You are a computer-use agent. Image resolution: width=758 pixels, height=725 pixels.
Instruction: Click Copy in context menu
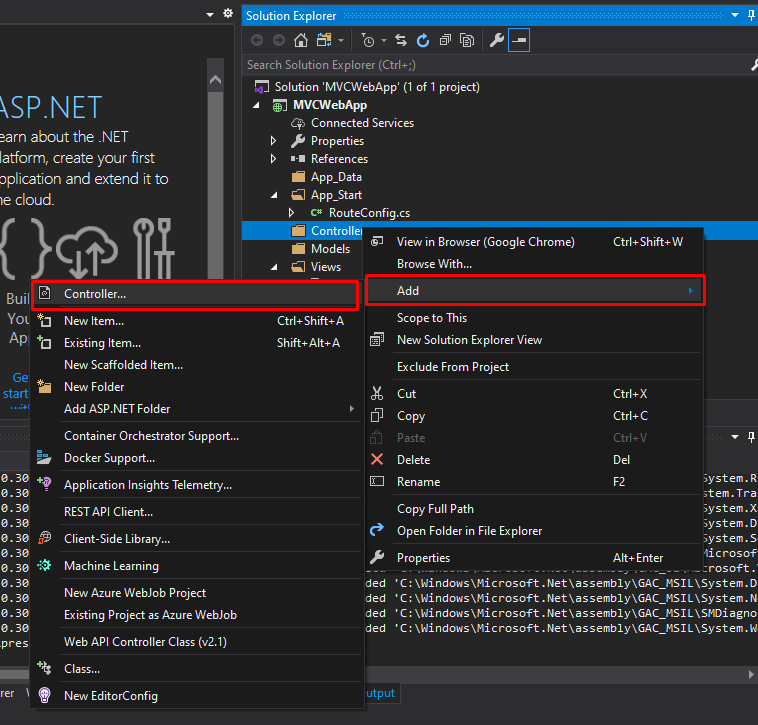tap(534, 416)
